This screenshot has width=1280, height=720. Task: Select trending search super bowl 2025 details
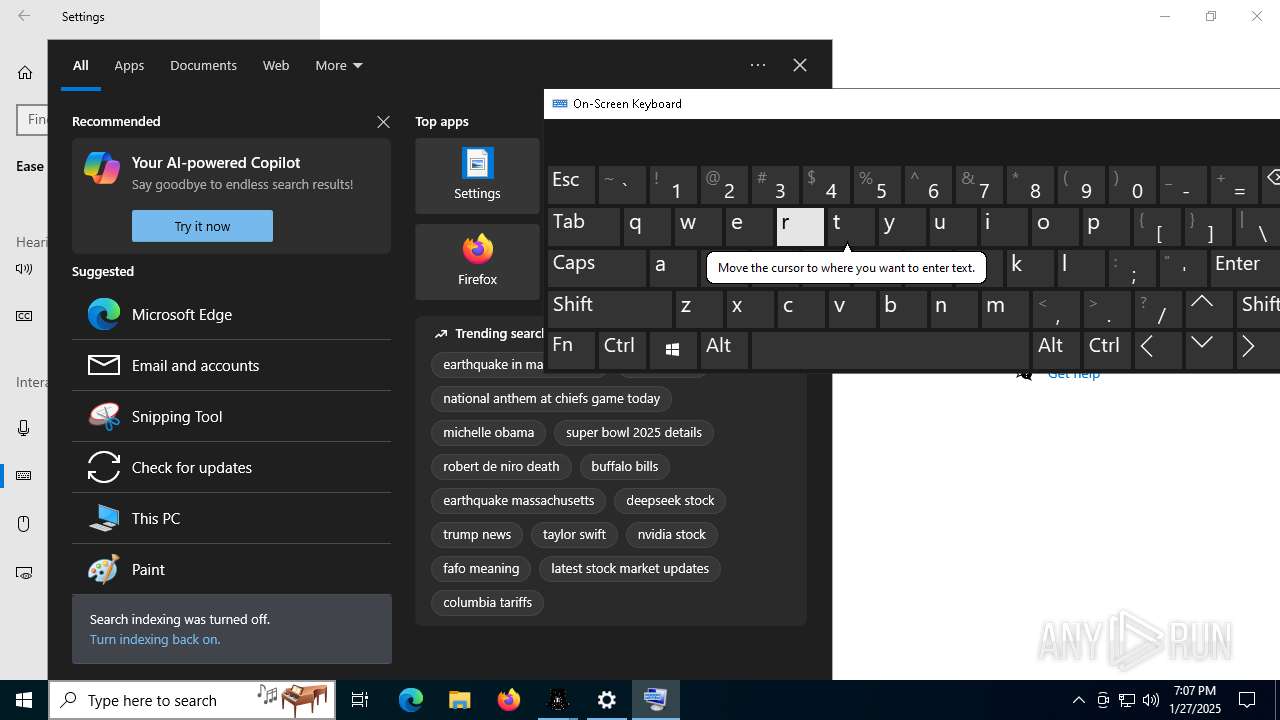pyautogui.click(x=634, y=432)
